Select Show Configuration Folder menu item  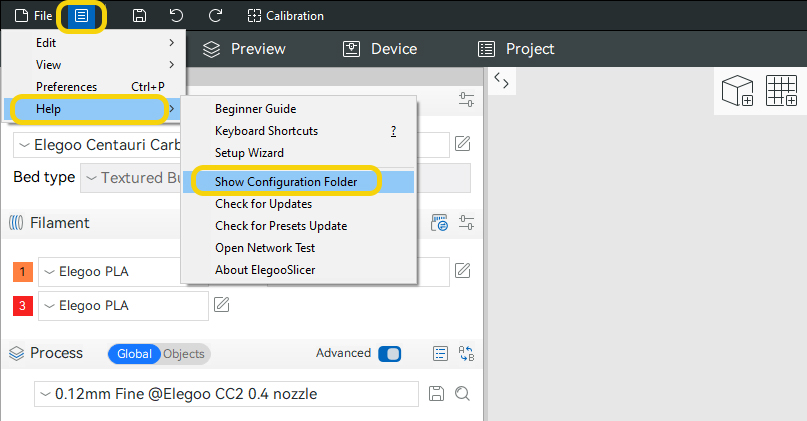285,182
